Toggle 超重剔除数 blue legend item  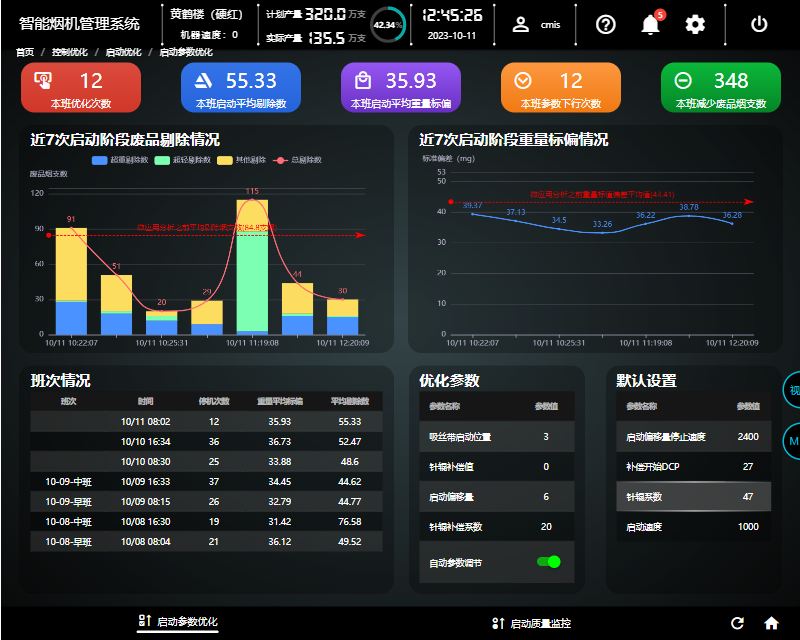(120, 160)
